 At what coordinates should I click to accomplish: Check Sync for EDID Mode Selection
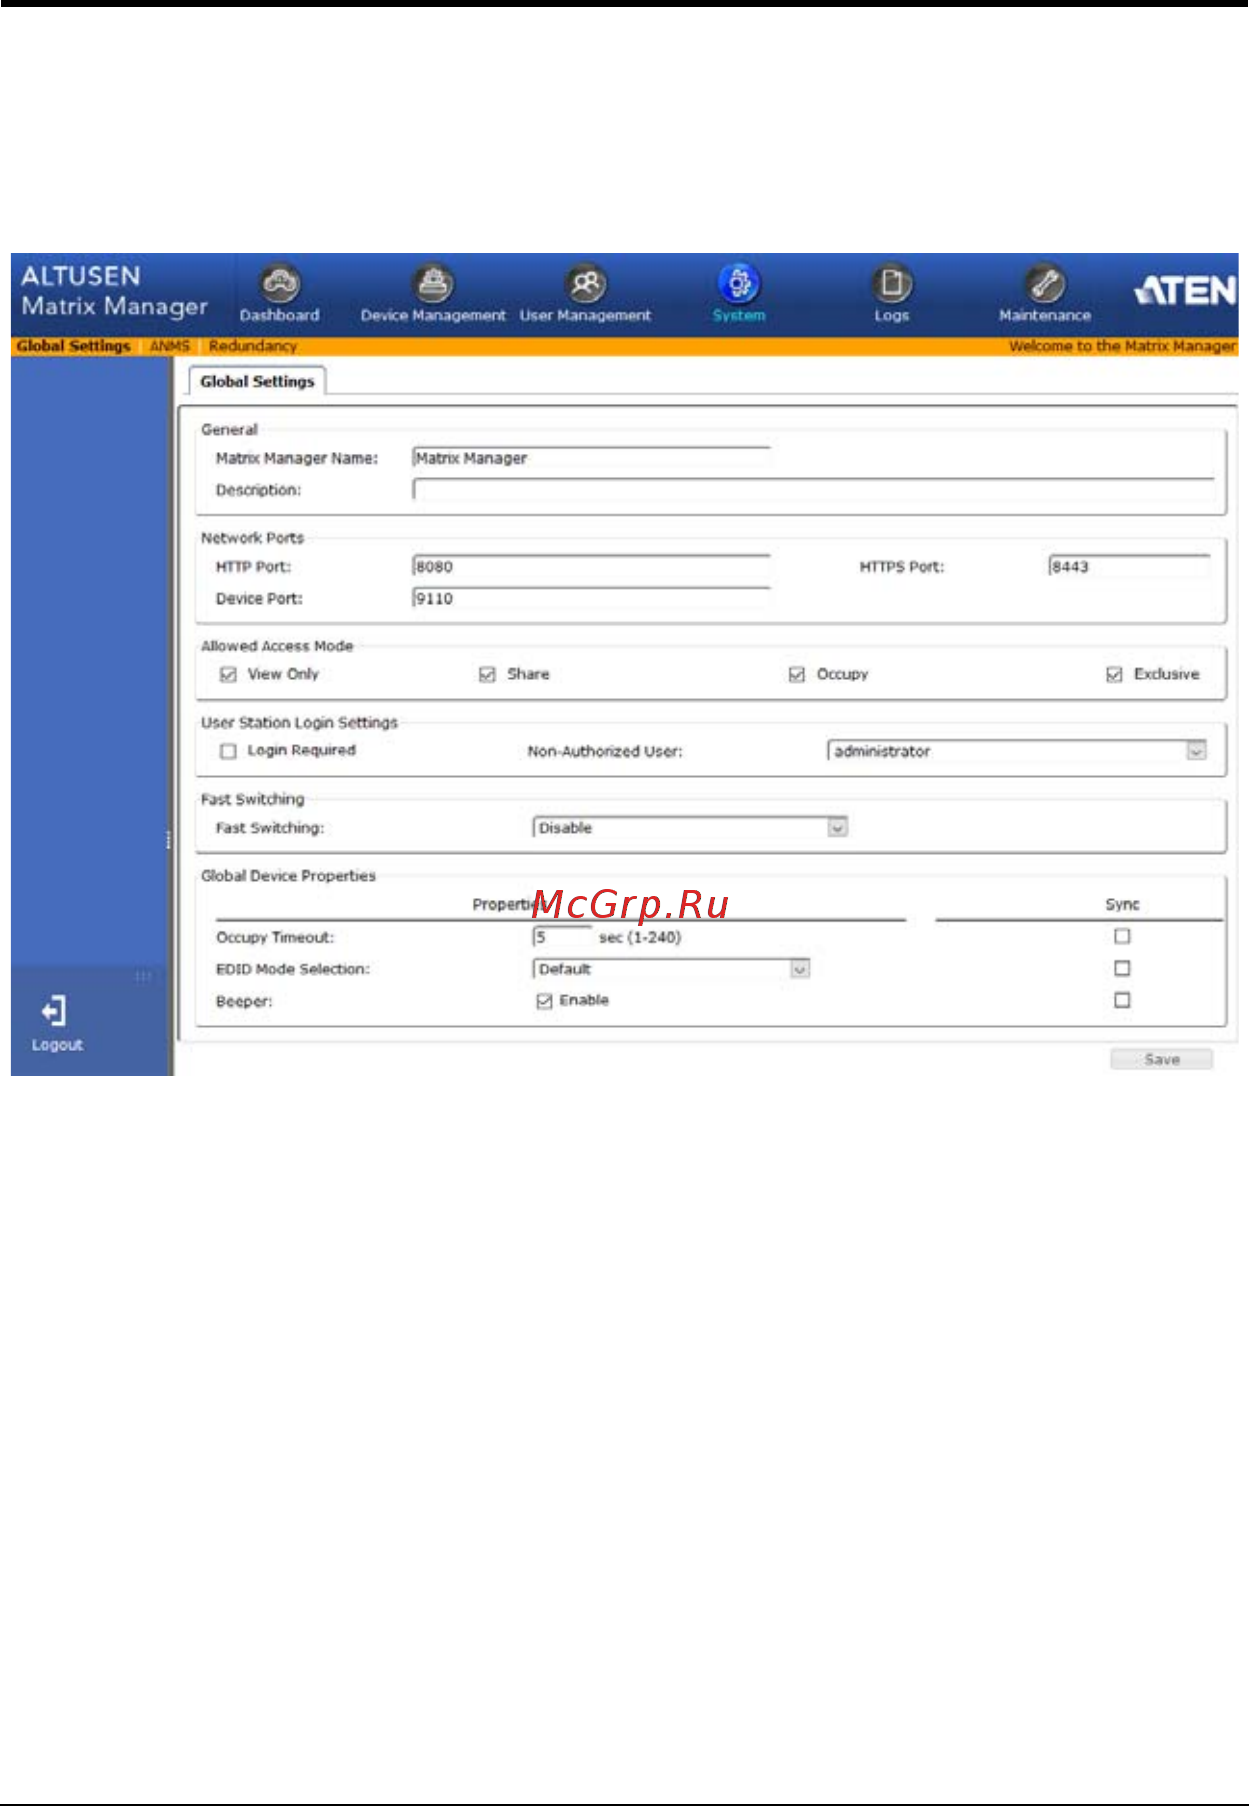(1122, 969)
